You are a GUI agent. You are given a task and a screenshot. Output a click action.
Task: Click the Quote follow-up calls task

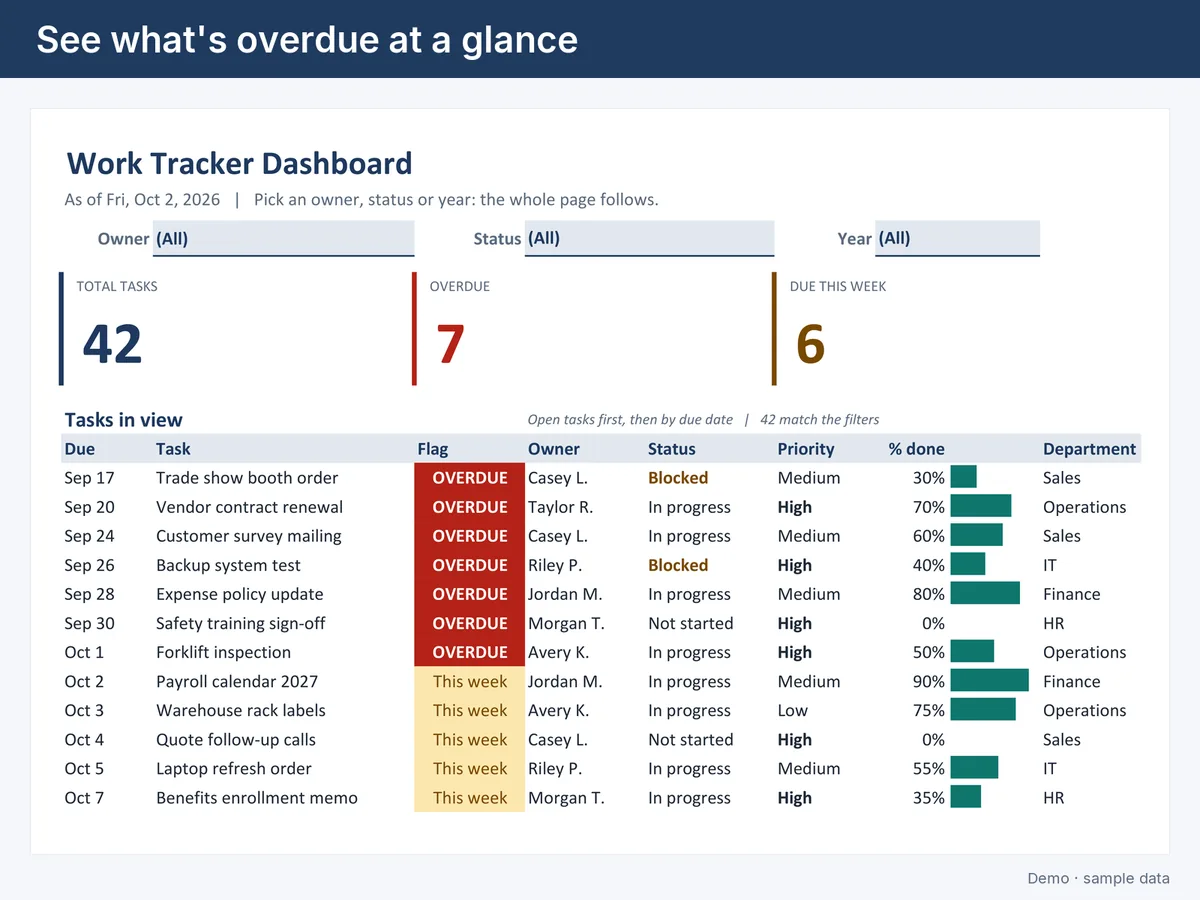point(236,740)
